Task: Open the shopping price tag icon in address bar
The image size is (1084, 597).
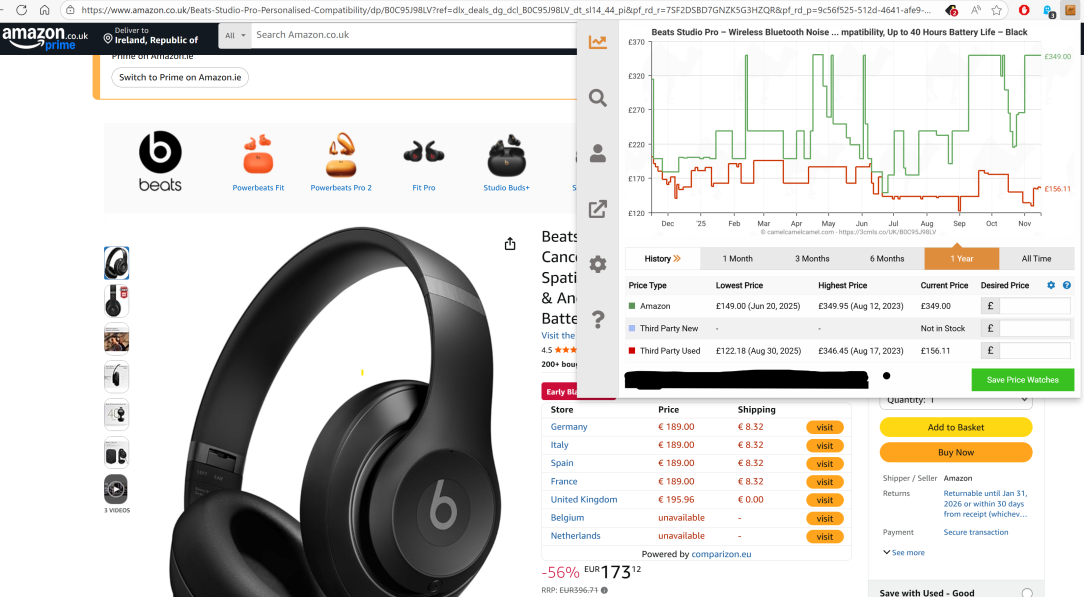Action: pyautogui.click(x=952, y=10)
